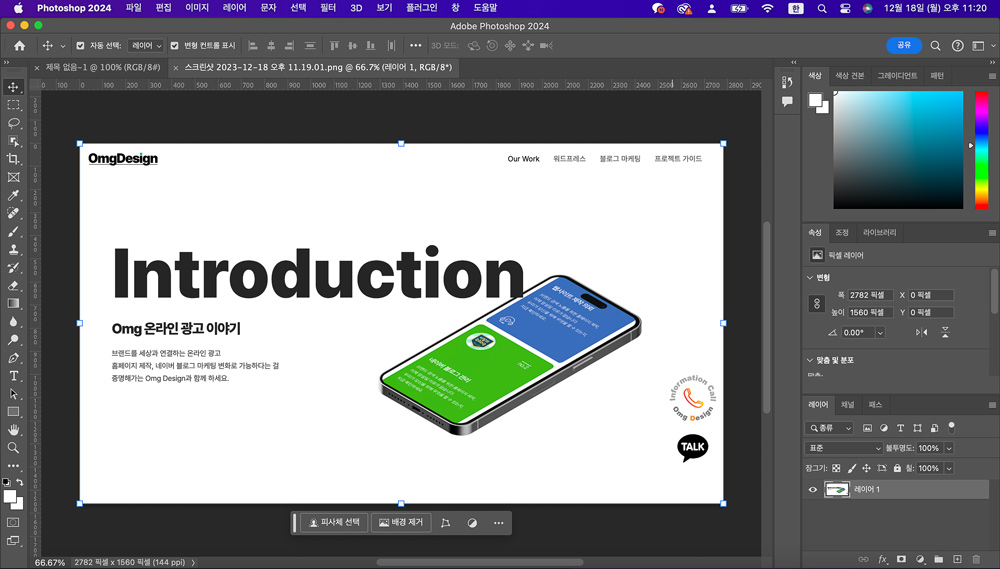Click the 피사체 선택 button

pos(333,523)
